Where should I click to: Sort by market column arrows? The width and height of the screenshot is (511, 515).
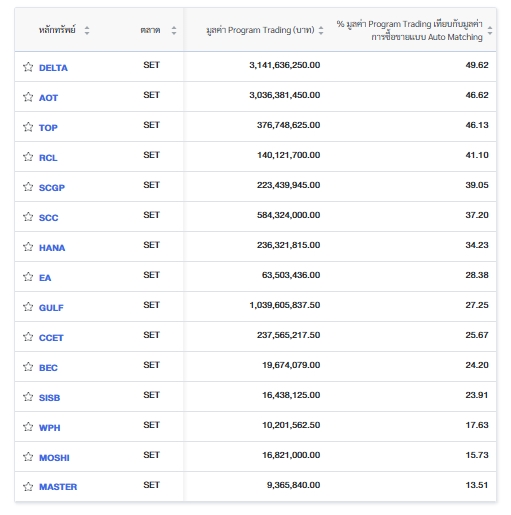[174, 30]
